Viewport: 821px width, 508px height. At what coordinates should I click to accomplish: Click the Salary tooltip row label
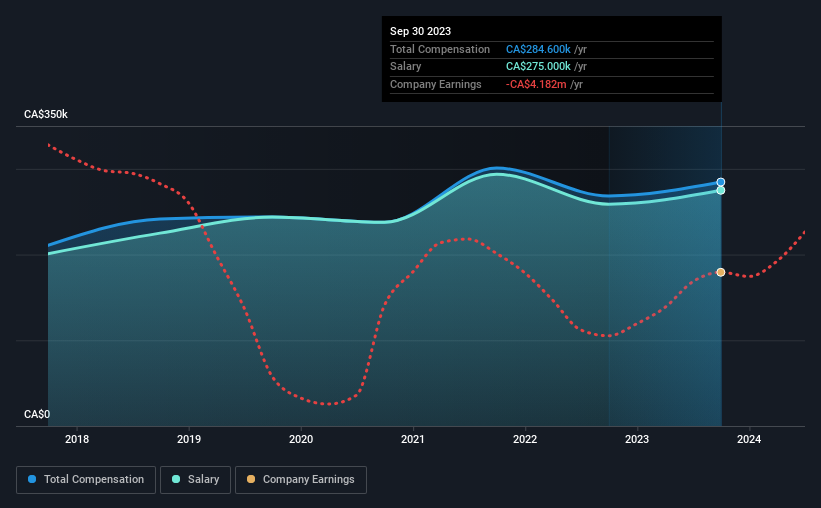(405, 67)
